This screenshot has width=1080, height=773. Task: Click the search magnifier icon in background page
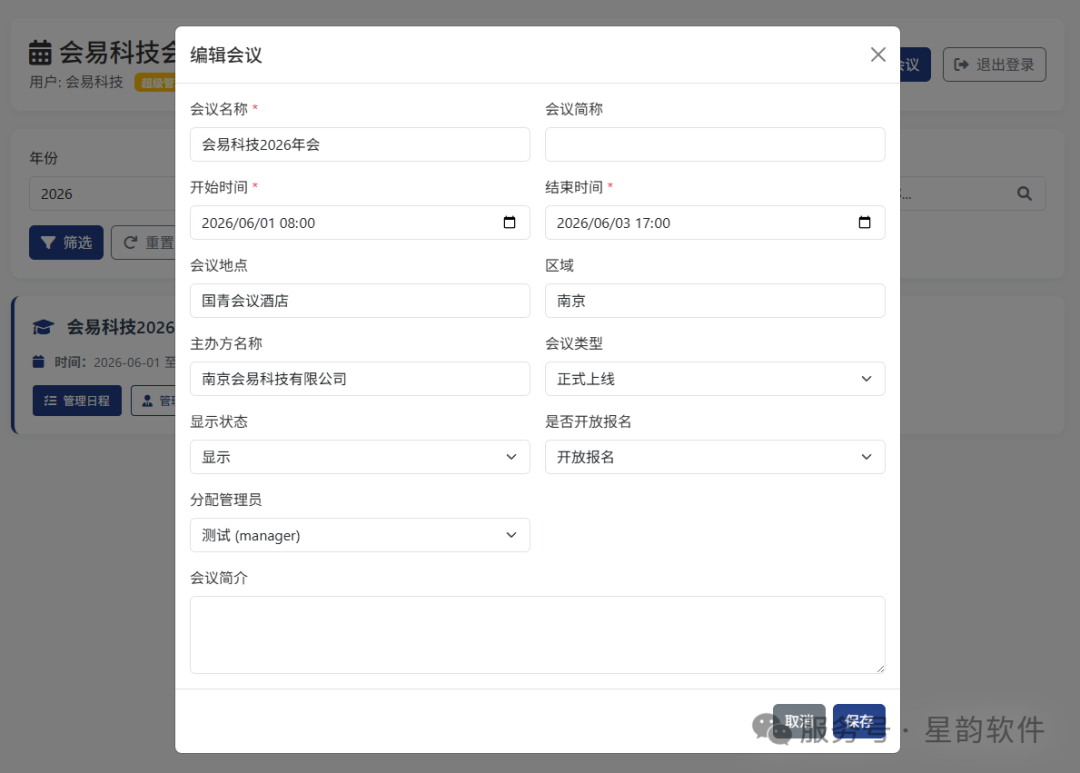pos(1024,194)
